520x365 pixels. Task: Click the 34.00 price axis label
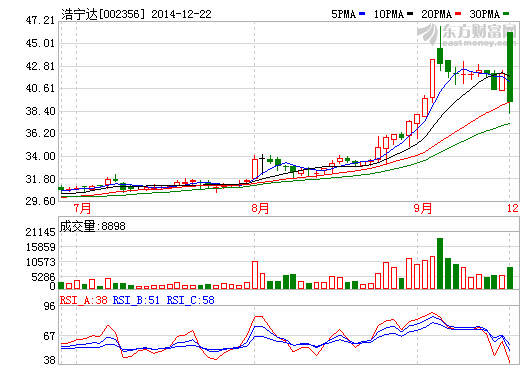tap(40, 156)
